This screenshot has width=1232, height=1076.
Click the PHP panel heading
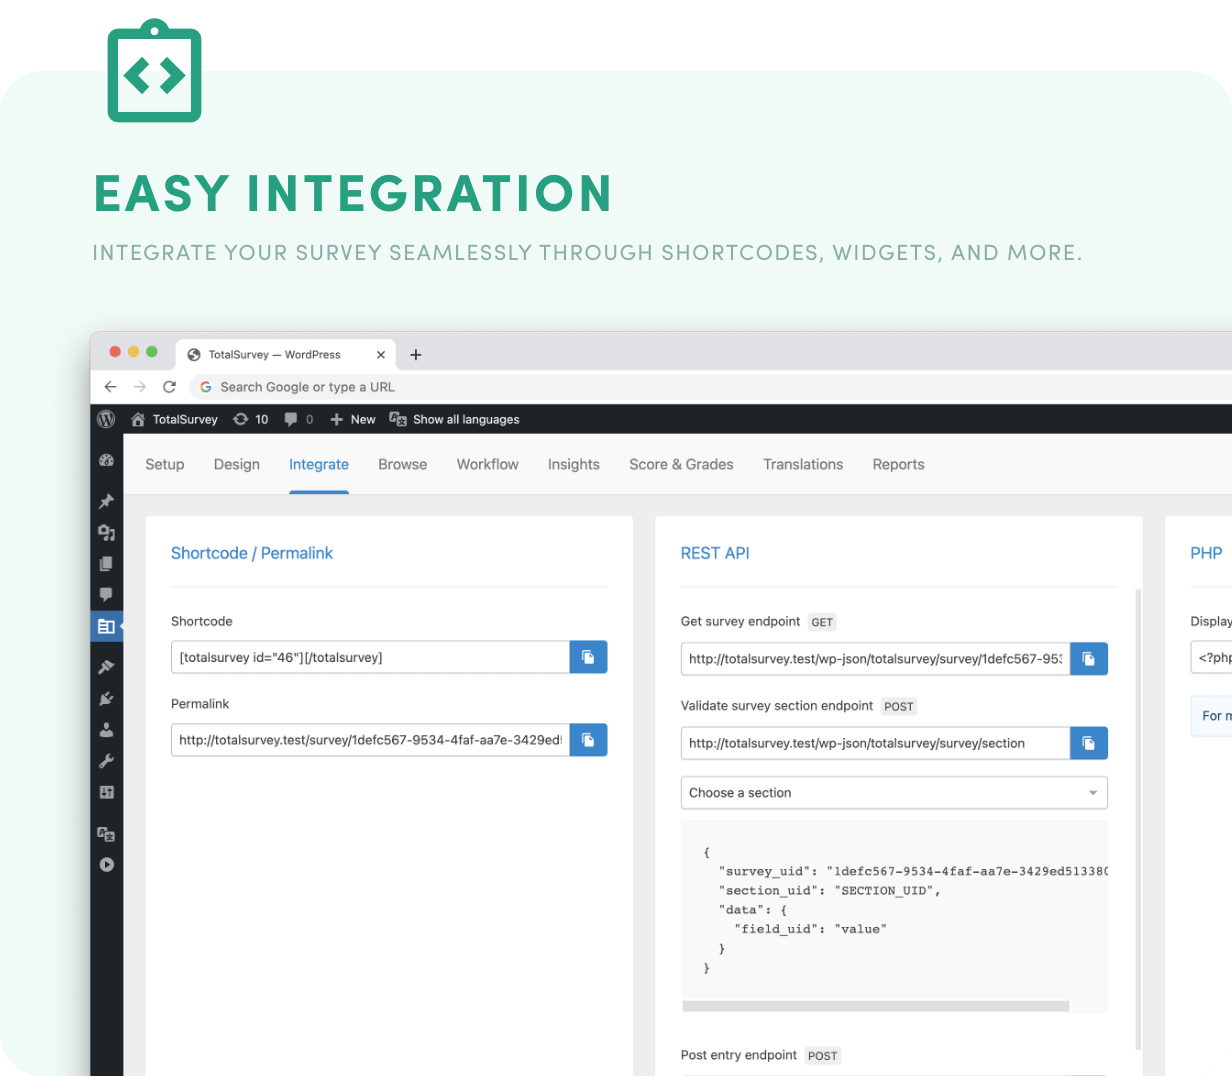(1206, 553)
